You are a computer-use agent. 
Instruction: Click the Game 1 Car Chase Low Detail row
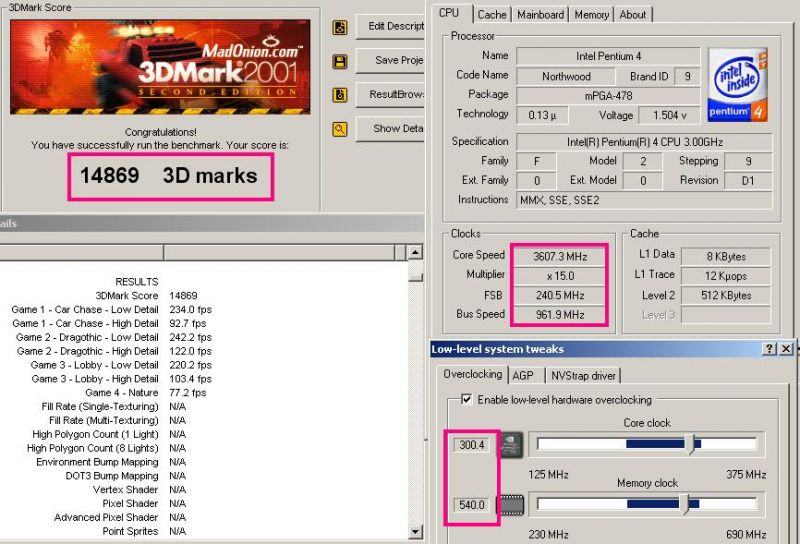pos(111,310)
